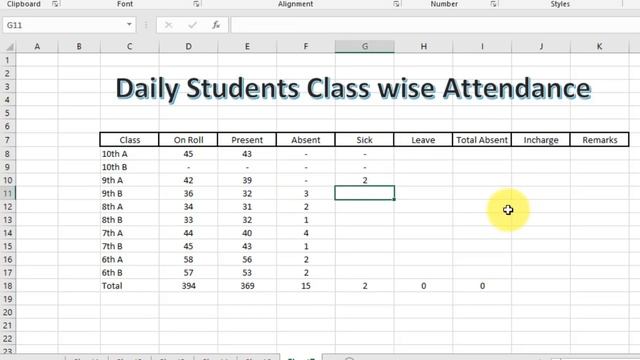This screenshot has width=640, height=360.
Task: Select the 8th A class cell
Action: (129, 207)
